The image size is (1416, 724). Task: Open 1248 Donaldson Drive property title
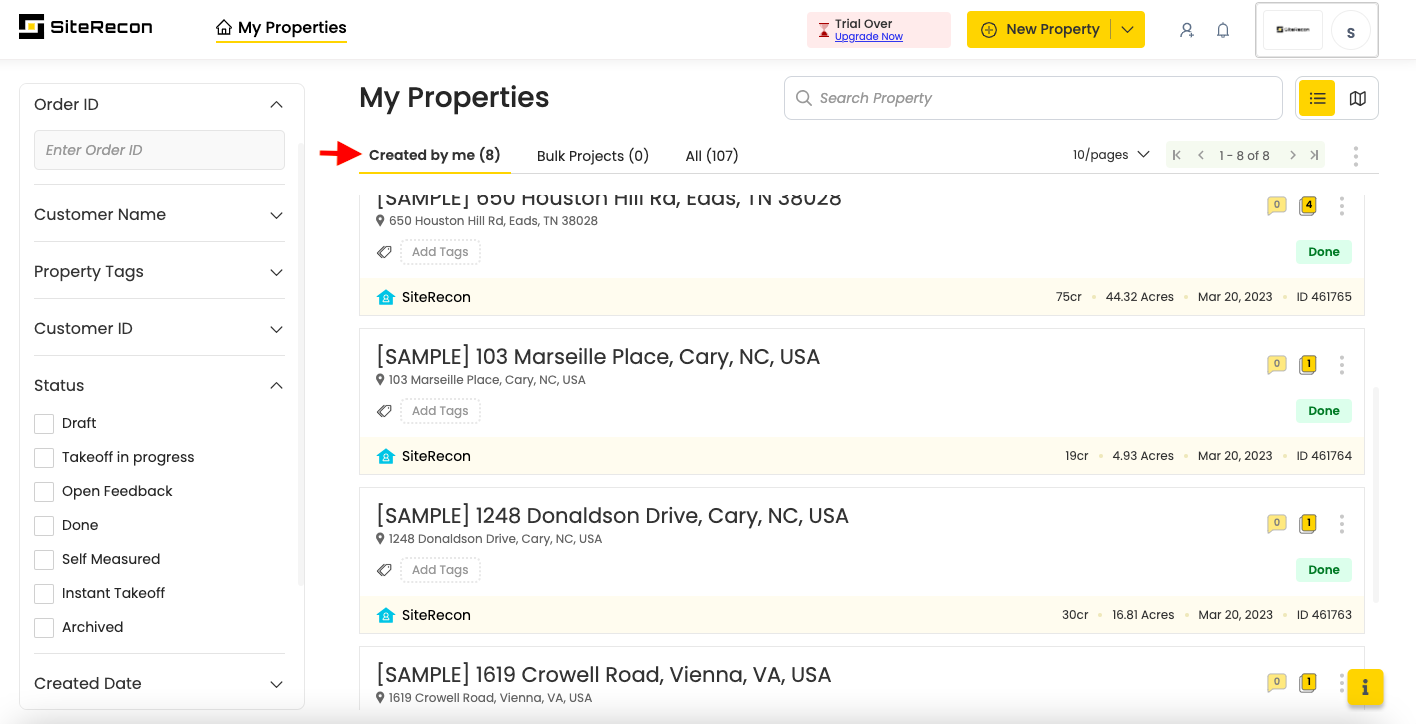(612, 516)
